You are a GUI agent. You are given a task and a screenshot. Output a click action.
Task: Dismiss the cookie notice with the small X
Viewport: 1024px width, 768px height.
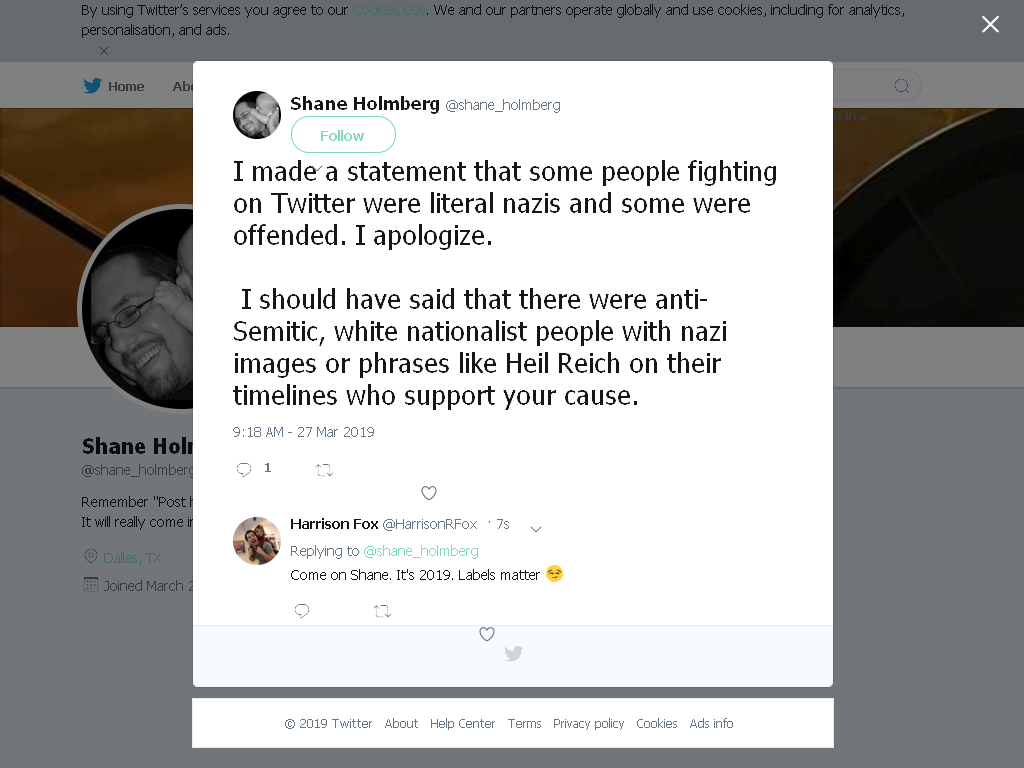point(104,50)
